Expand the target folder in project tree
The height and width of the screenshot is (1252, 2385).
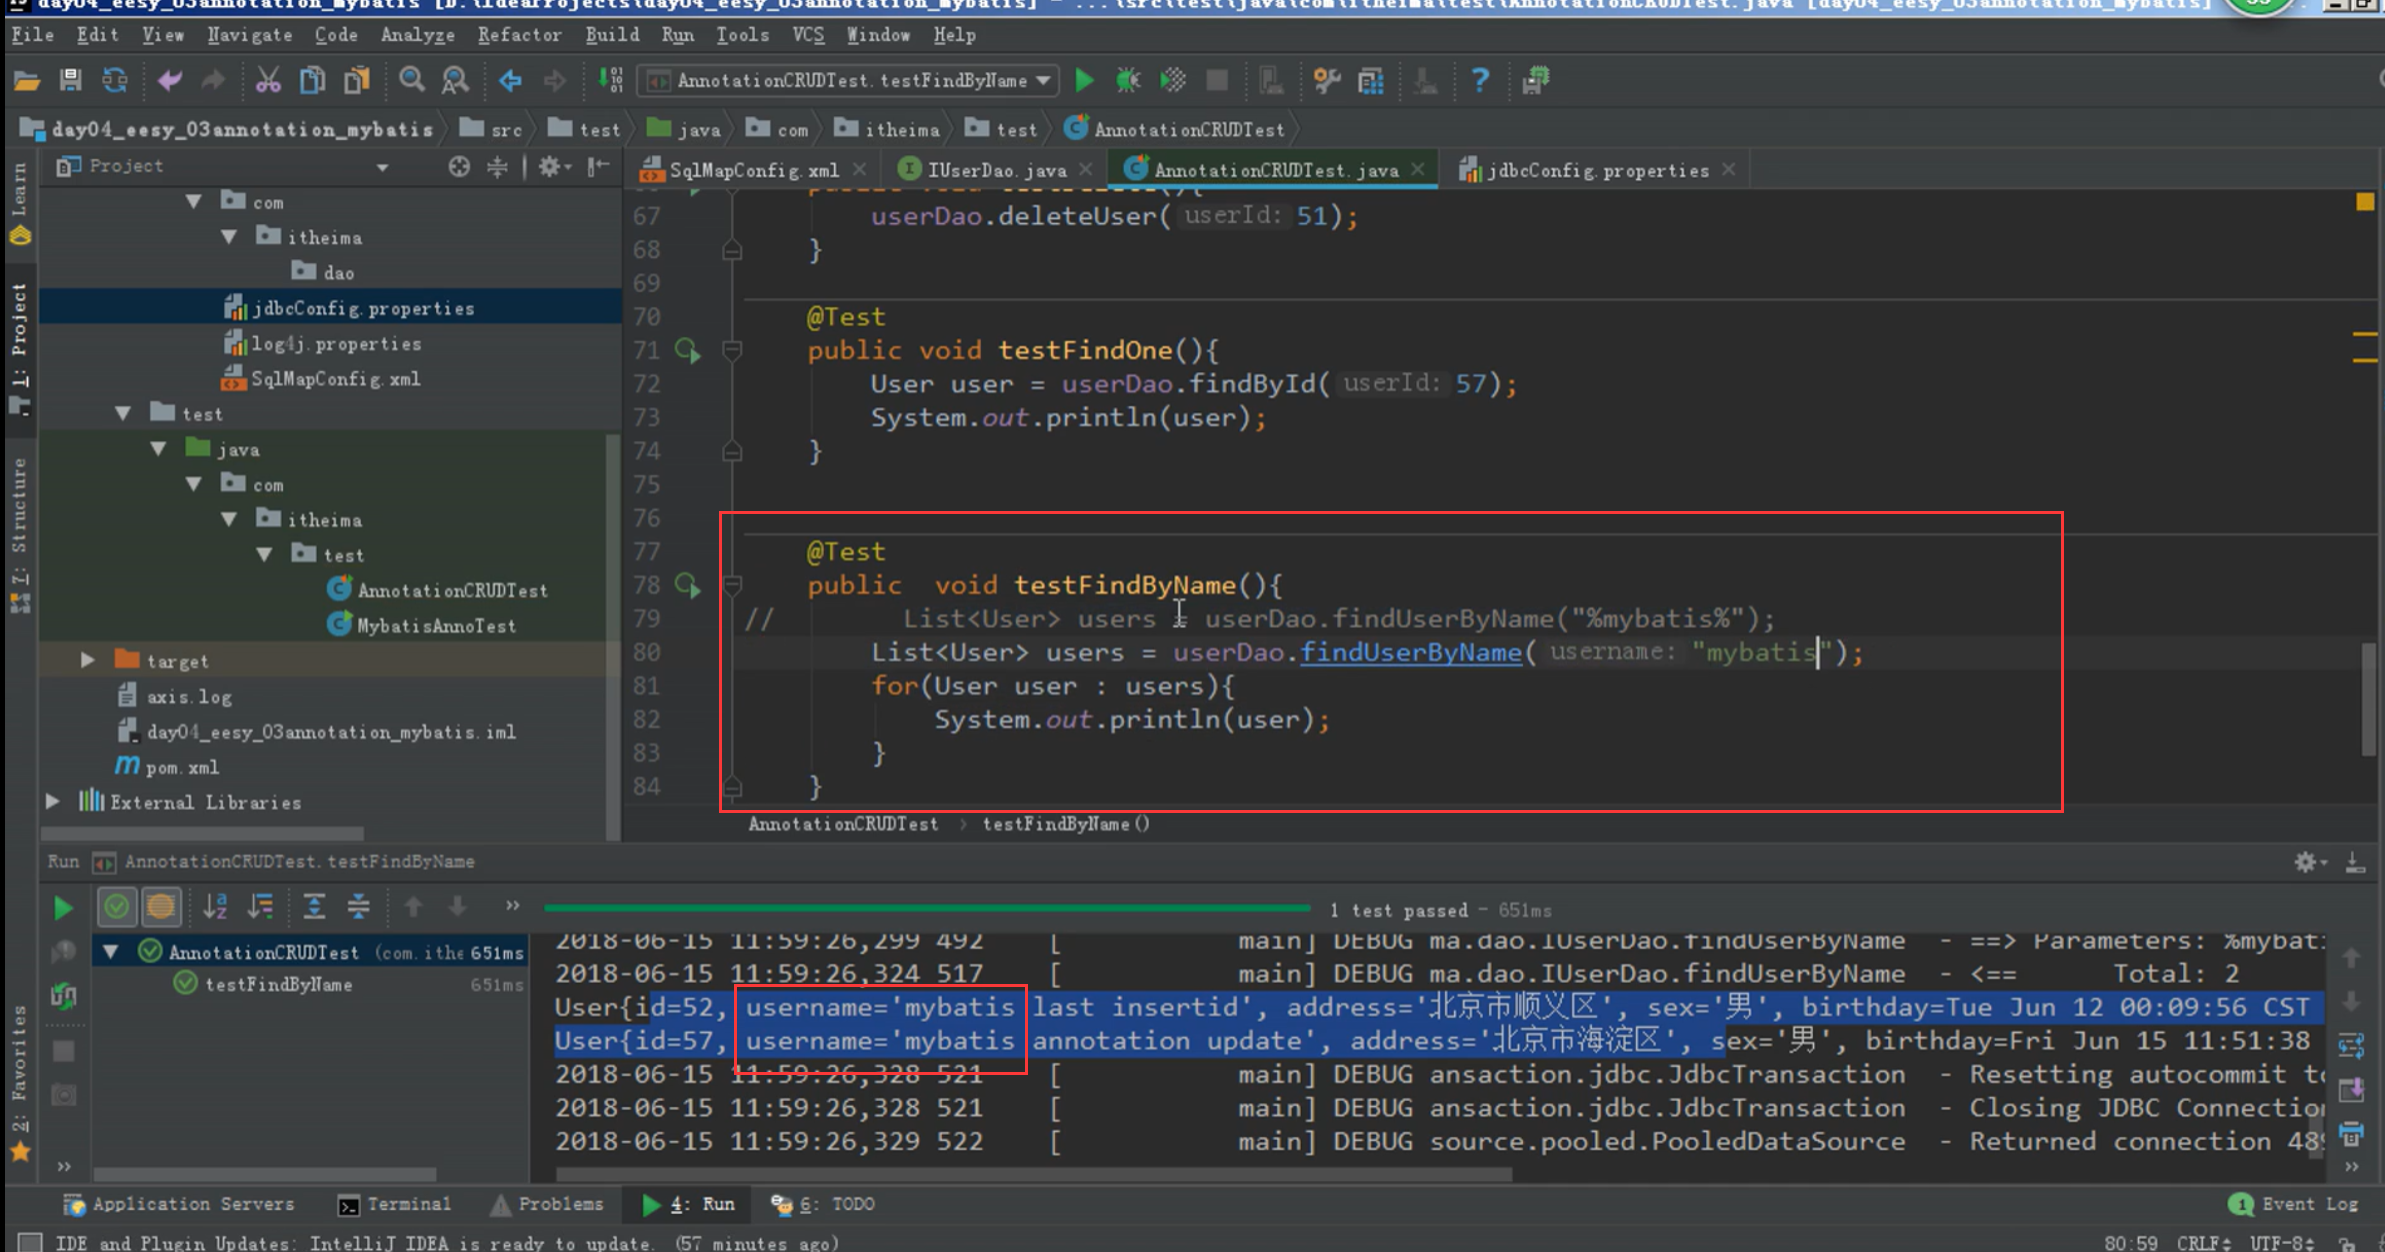88,660
